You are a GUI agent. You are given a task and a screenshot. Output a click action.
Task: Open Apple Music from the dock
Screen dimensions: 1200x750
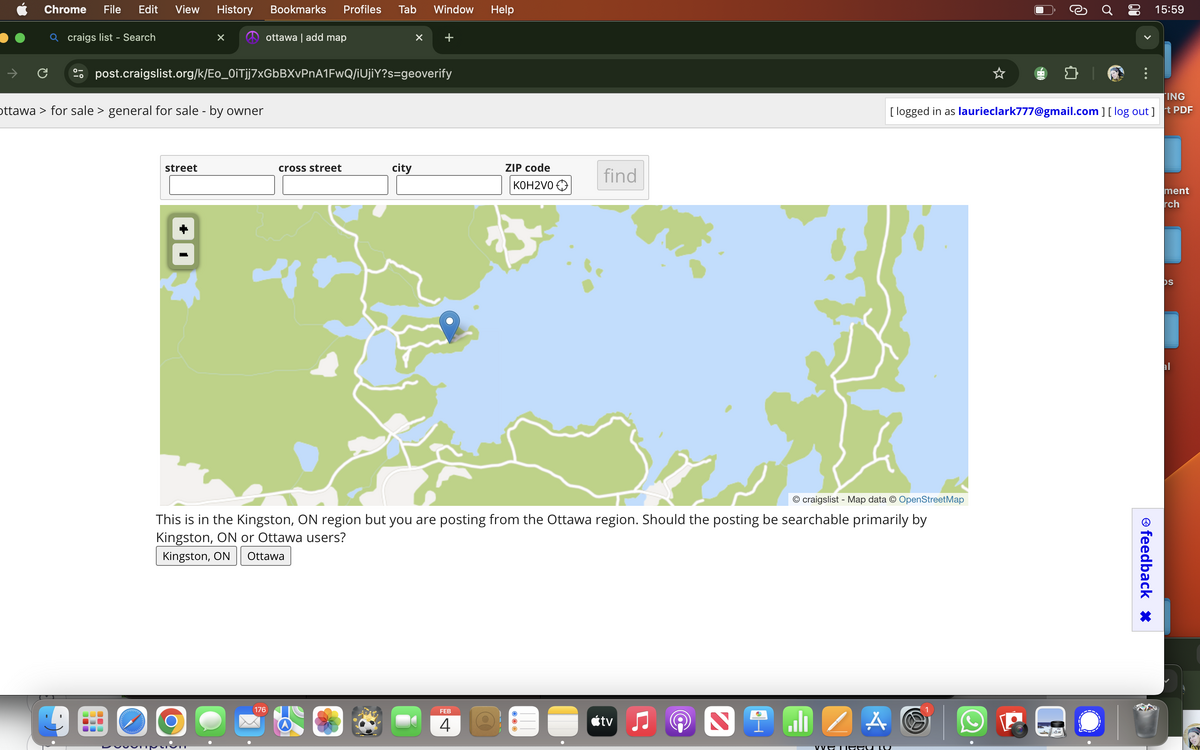pyautogui.click(x=641, y=721)
